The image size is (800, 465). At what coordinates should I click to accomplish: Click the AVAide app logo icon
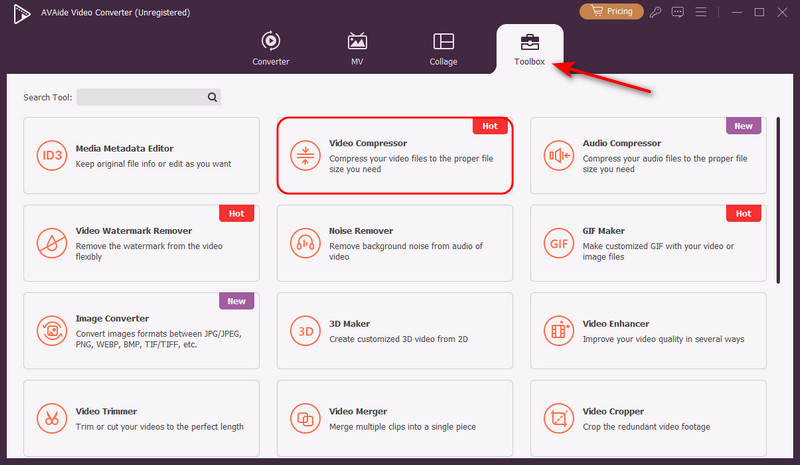point(21,13)
